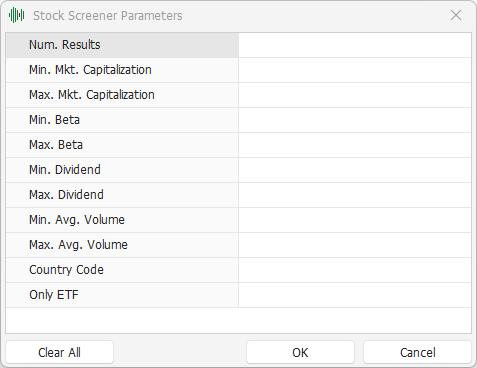Close the Stock Screener Parameters dialog
Viewport: 477px width, 368px height.
click(456, 15)
